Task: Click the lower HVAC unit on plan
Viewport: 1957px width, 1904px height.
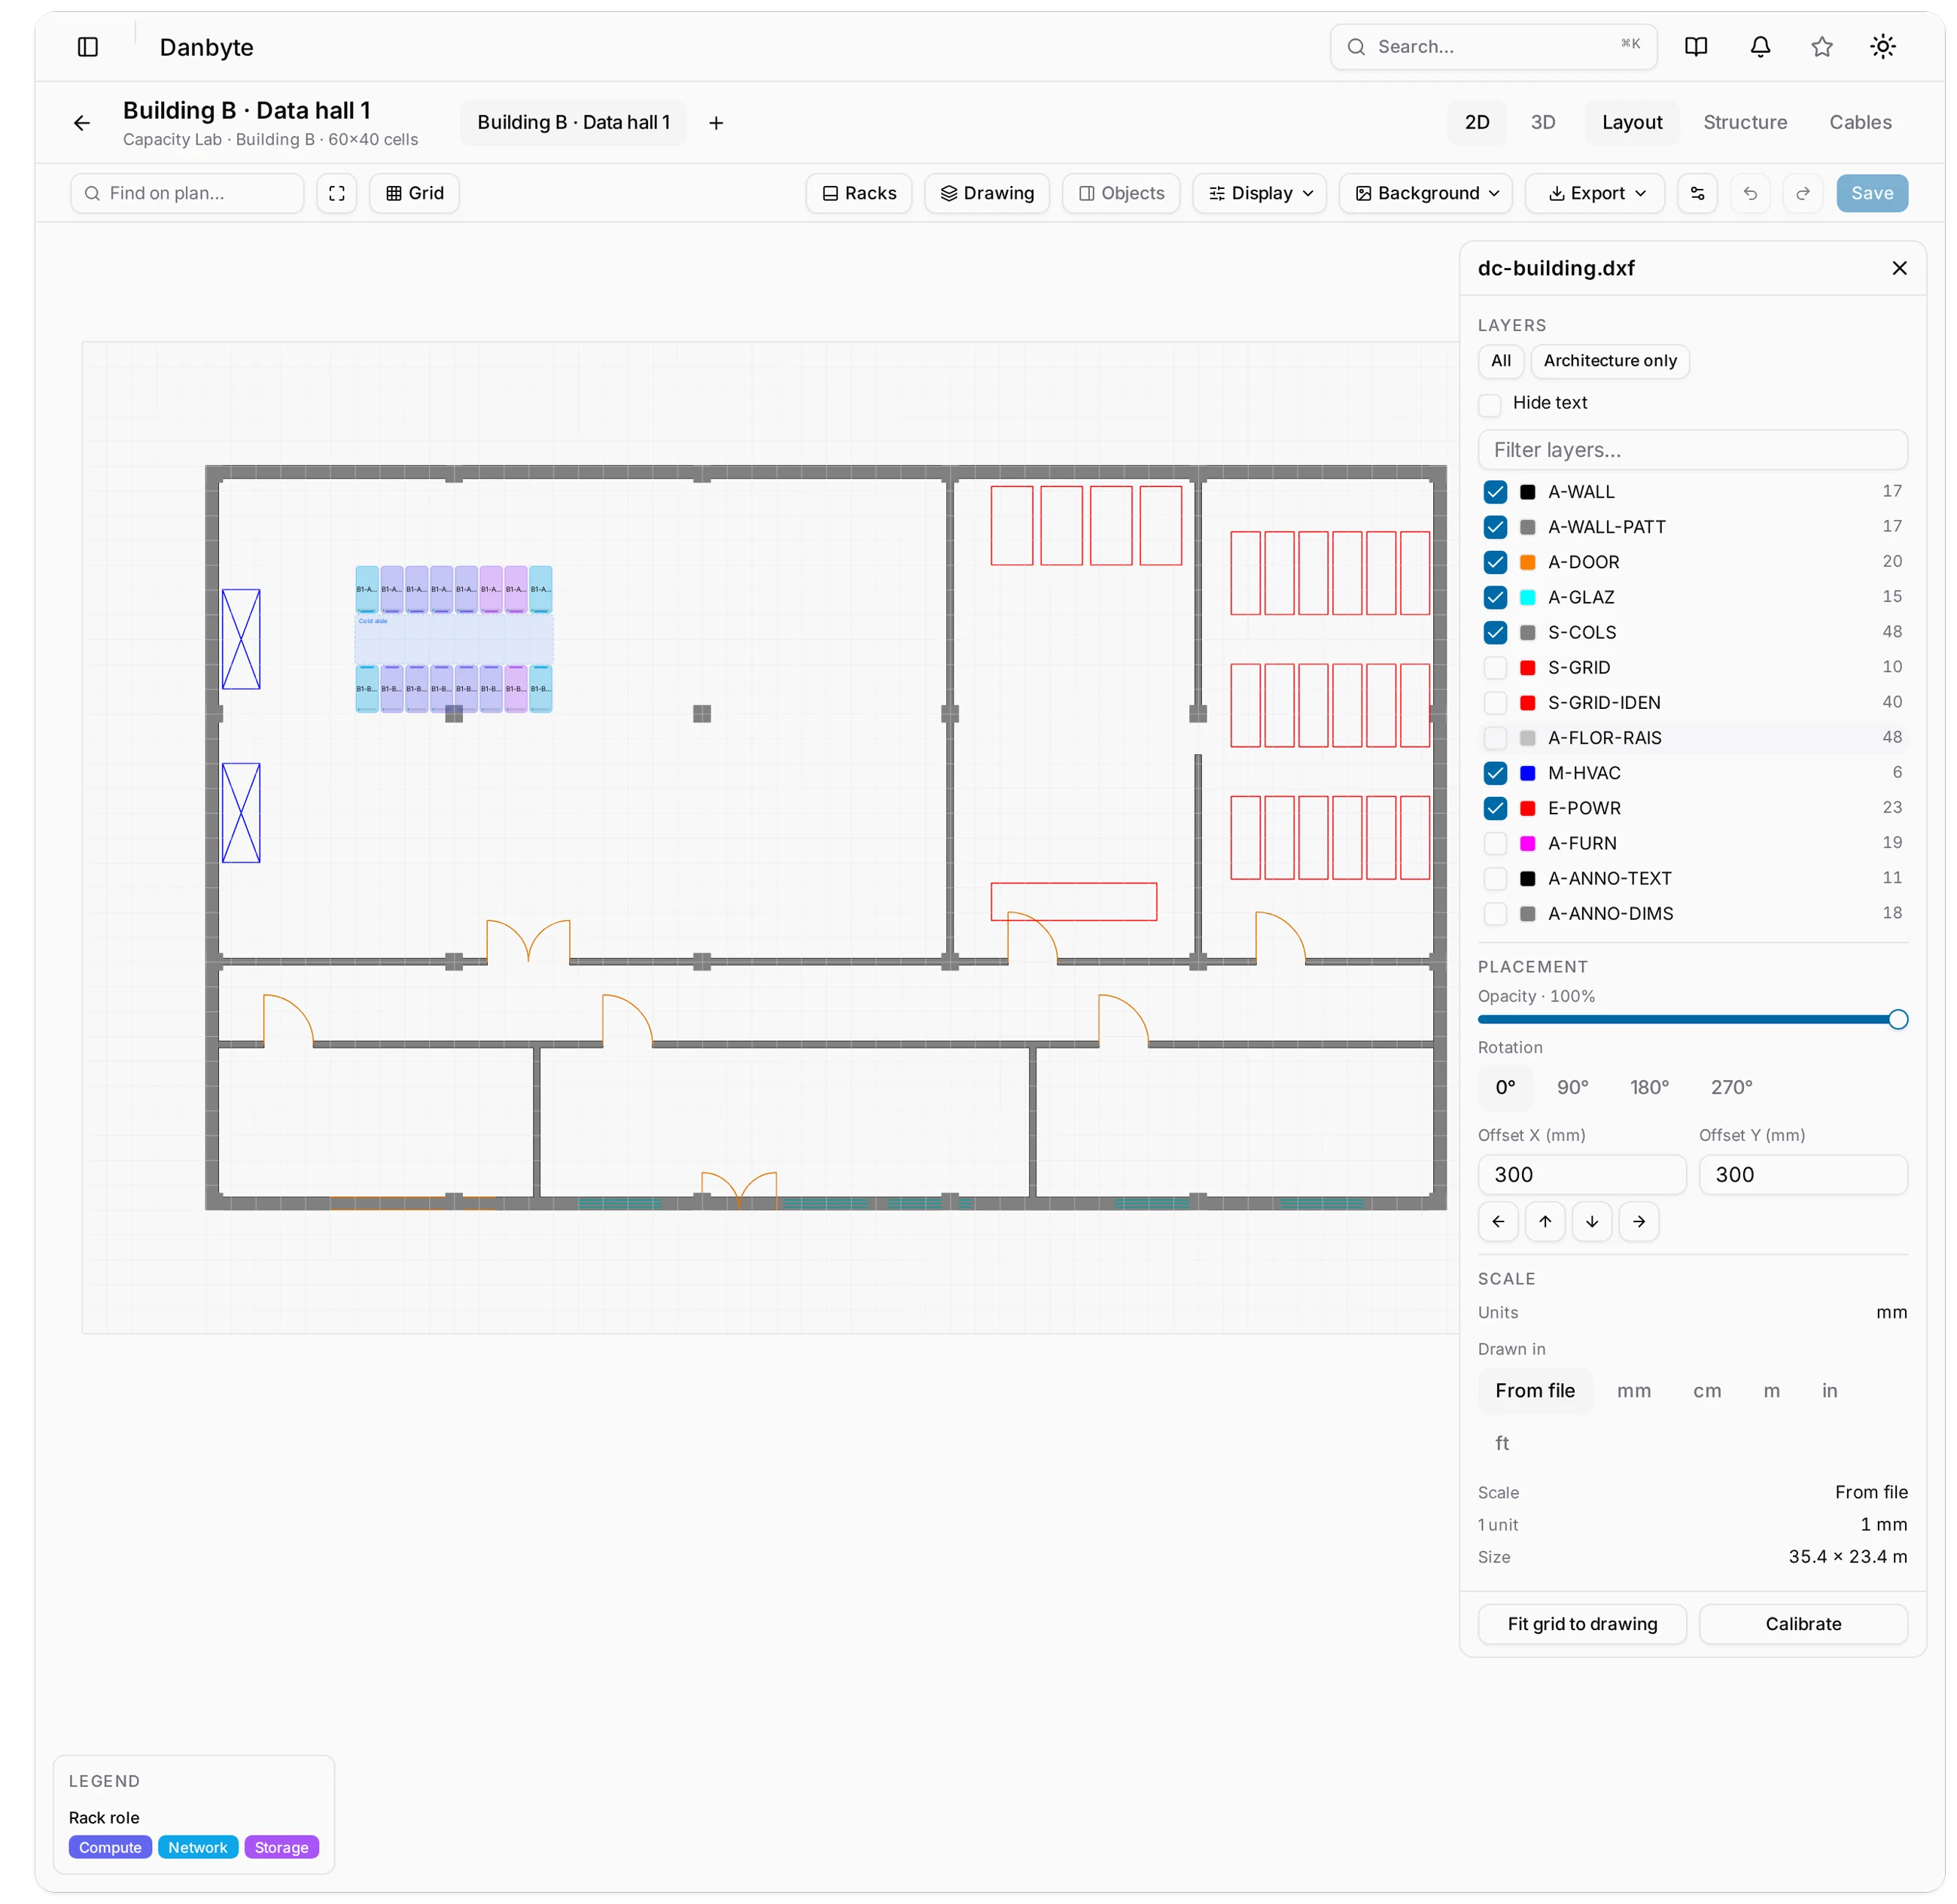Action: [241, 813]
